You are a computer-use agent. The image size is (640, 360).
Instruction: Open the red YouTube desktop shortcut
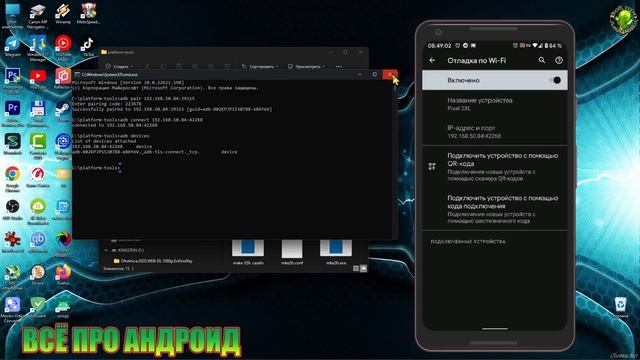point(38,78)
